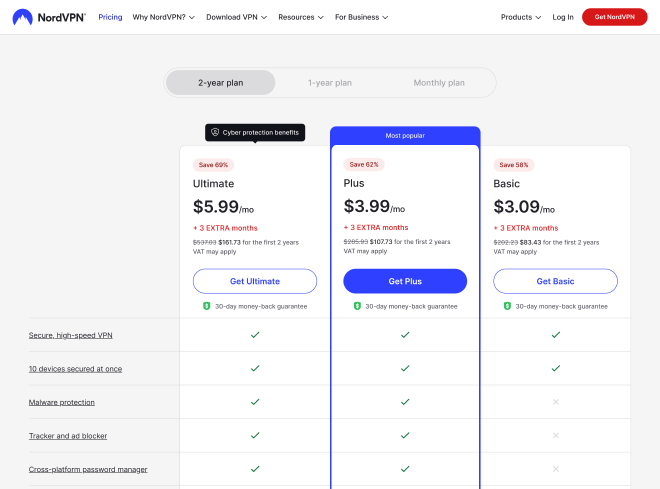
Task: Open the Malware protection feature link
Action: pos(61,402)
